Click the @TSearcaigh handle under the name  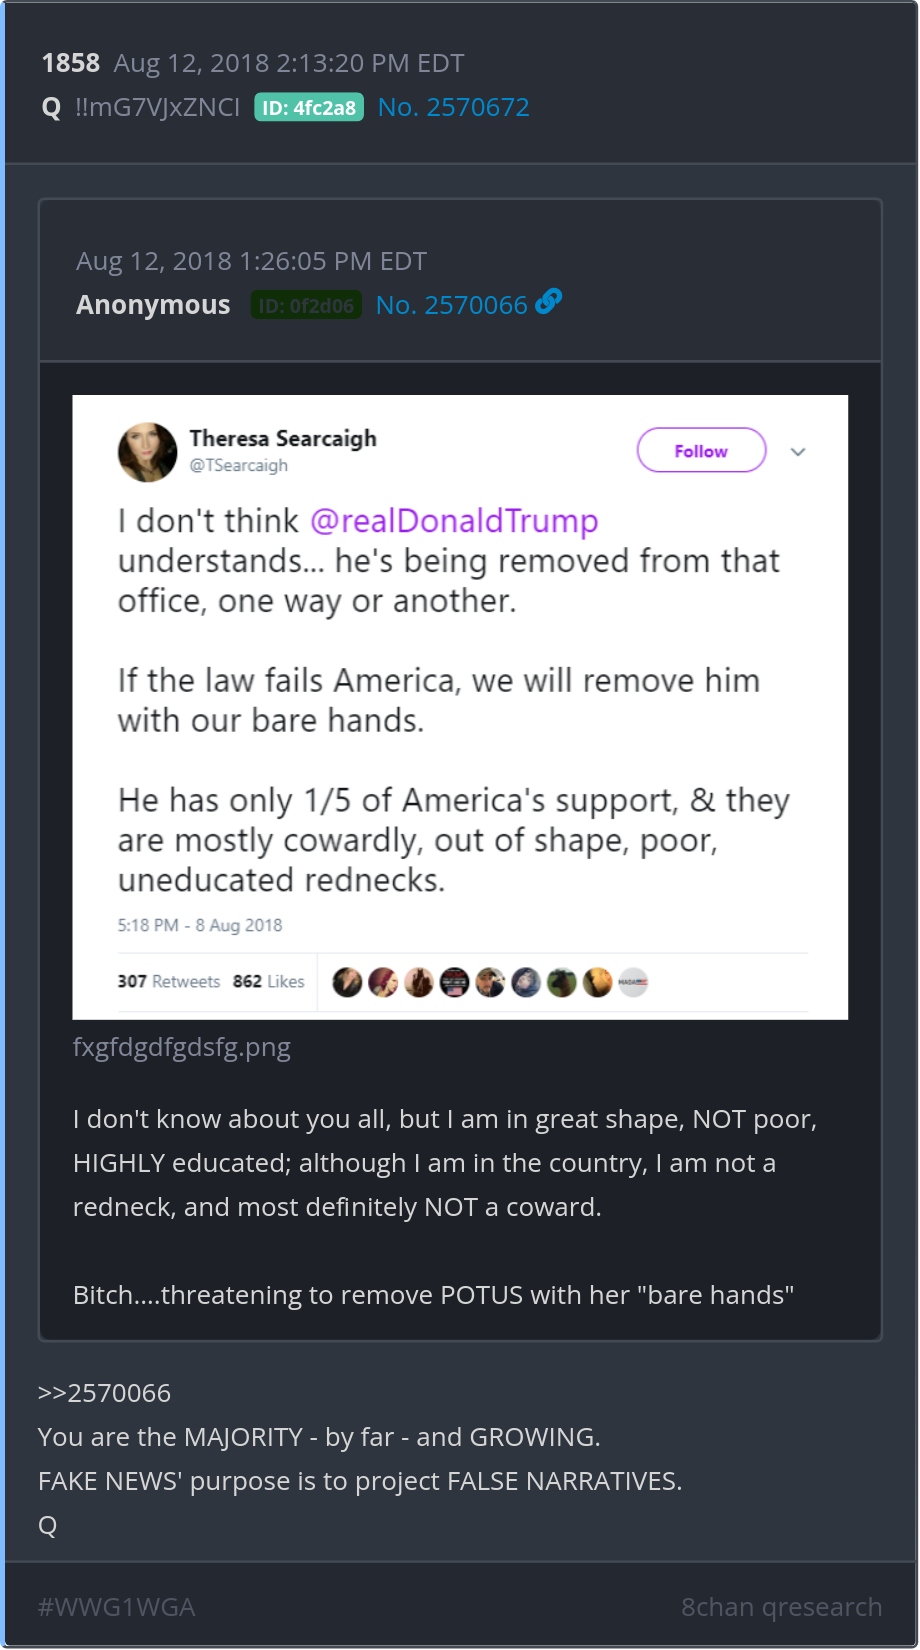pos(239,465)
